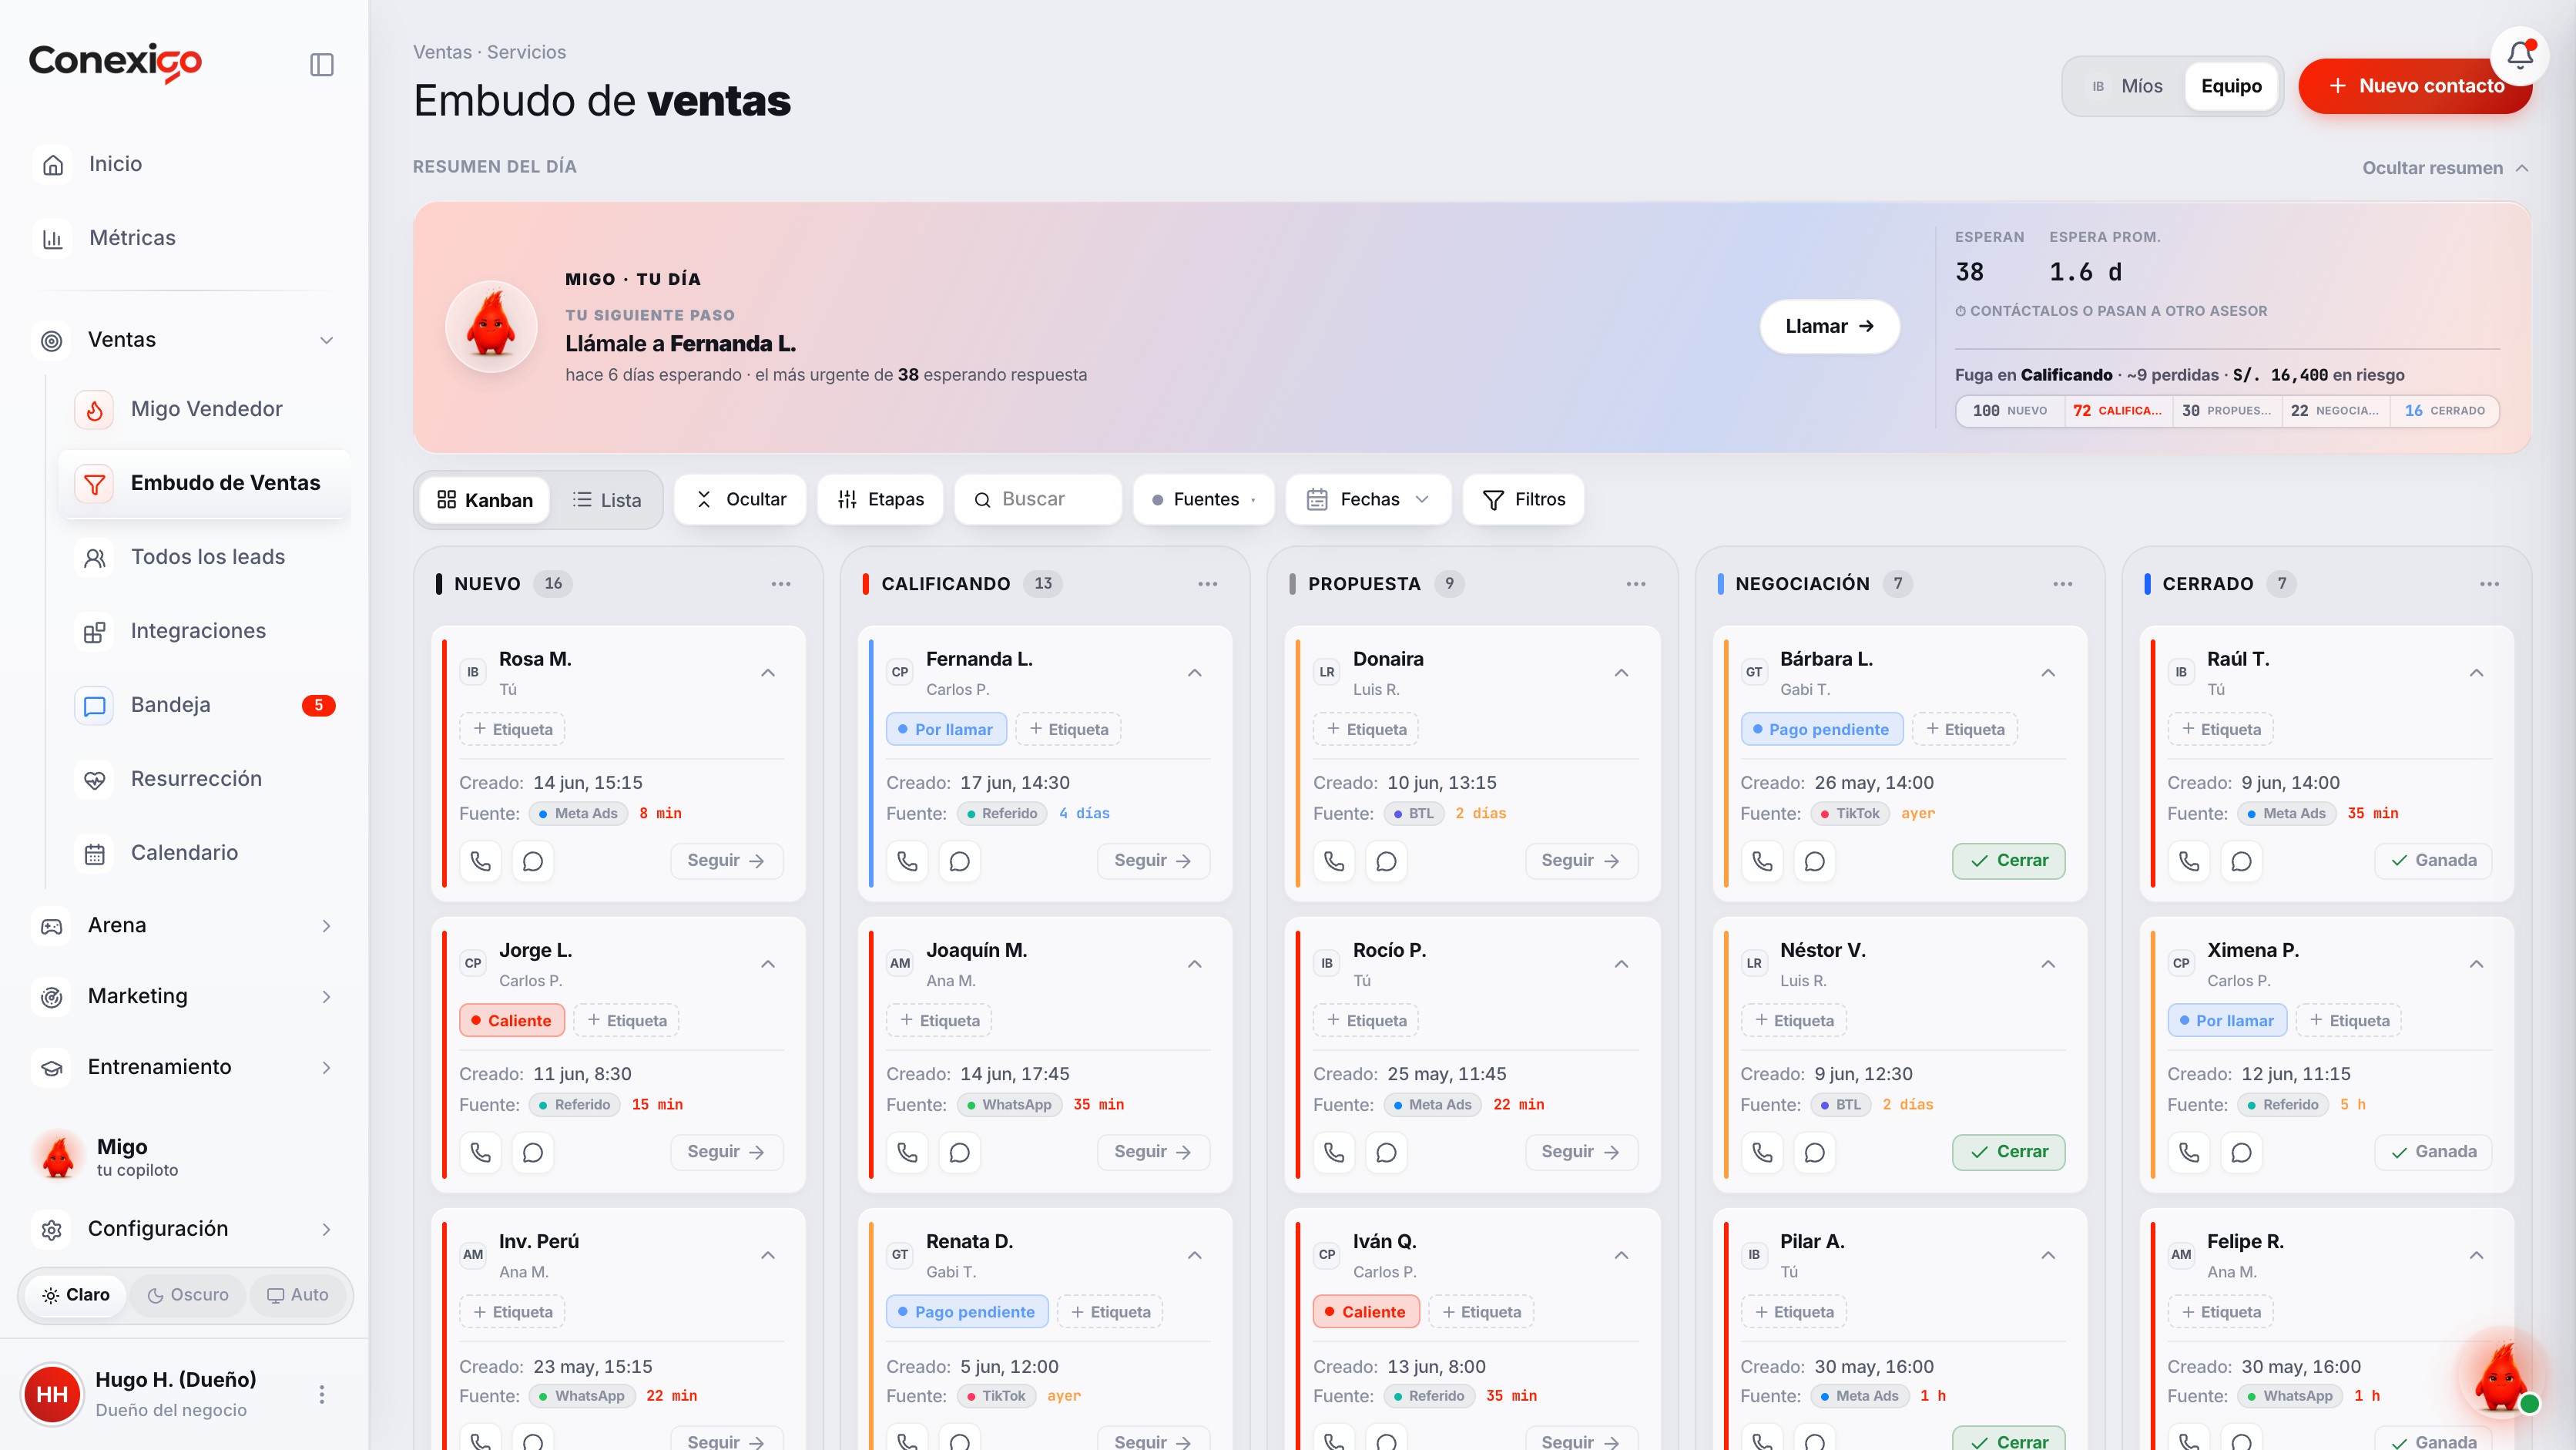Open the Filtros button
Image resolution: width=2576 pixels, height=1450 pixels.
click(x=1523, y=499)
